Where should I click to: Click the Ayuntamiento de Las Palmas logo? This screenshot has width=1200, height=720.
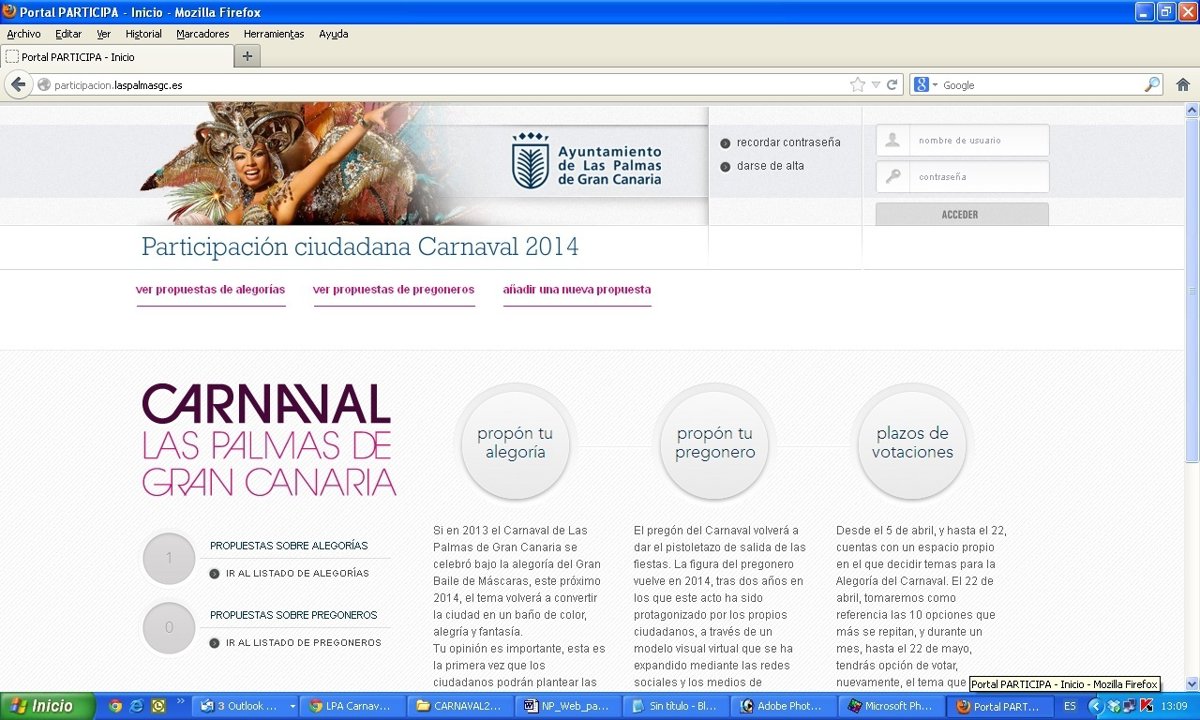click(586, 160)
